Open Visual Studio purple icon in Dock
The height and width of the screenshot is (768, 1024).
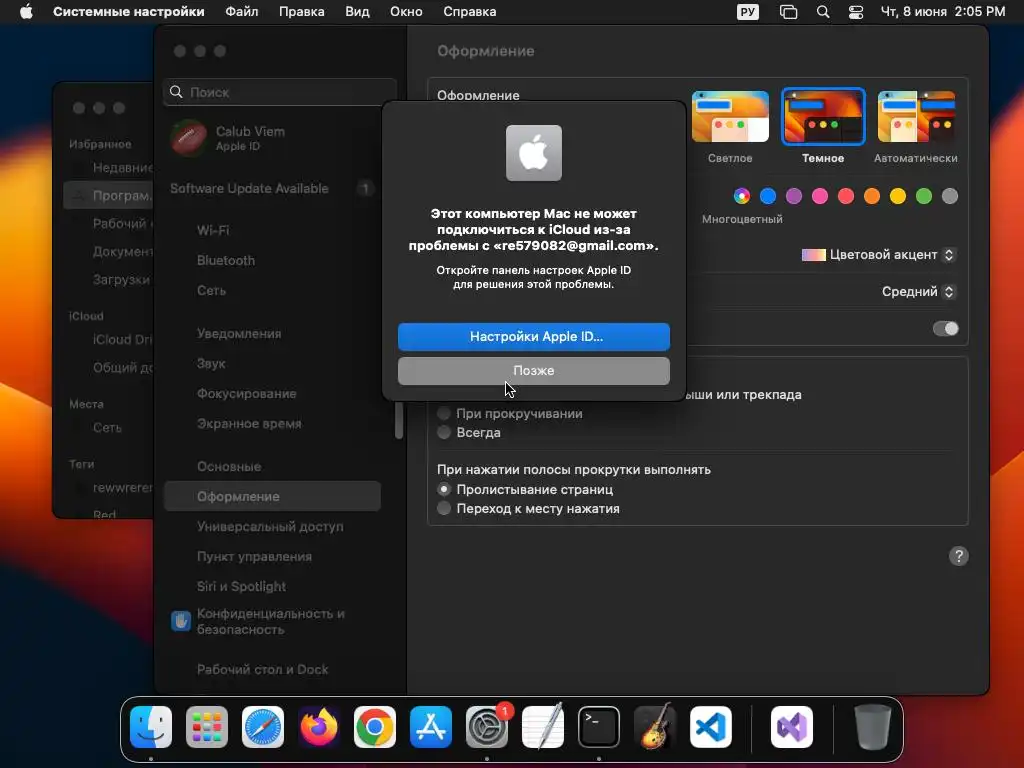coord(792,727)
